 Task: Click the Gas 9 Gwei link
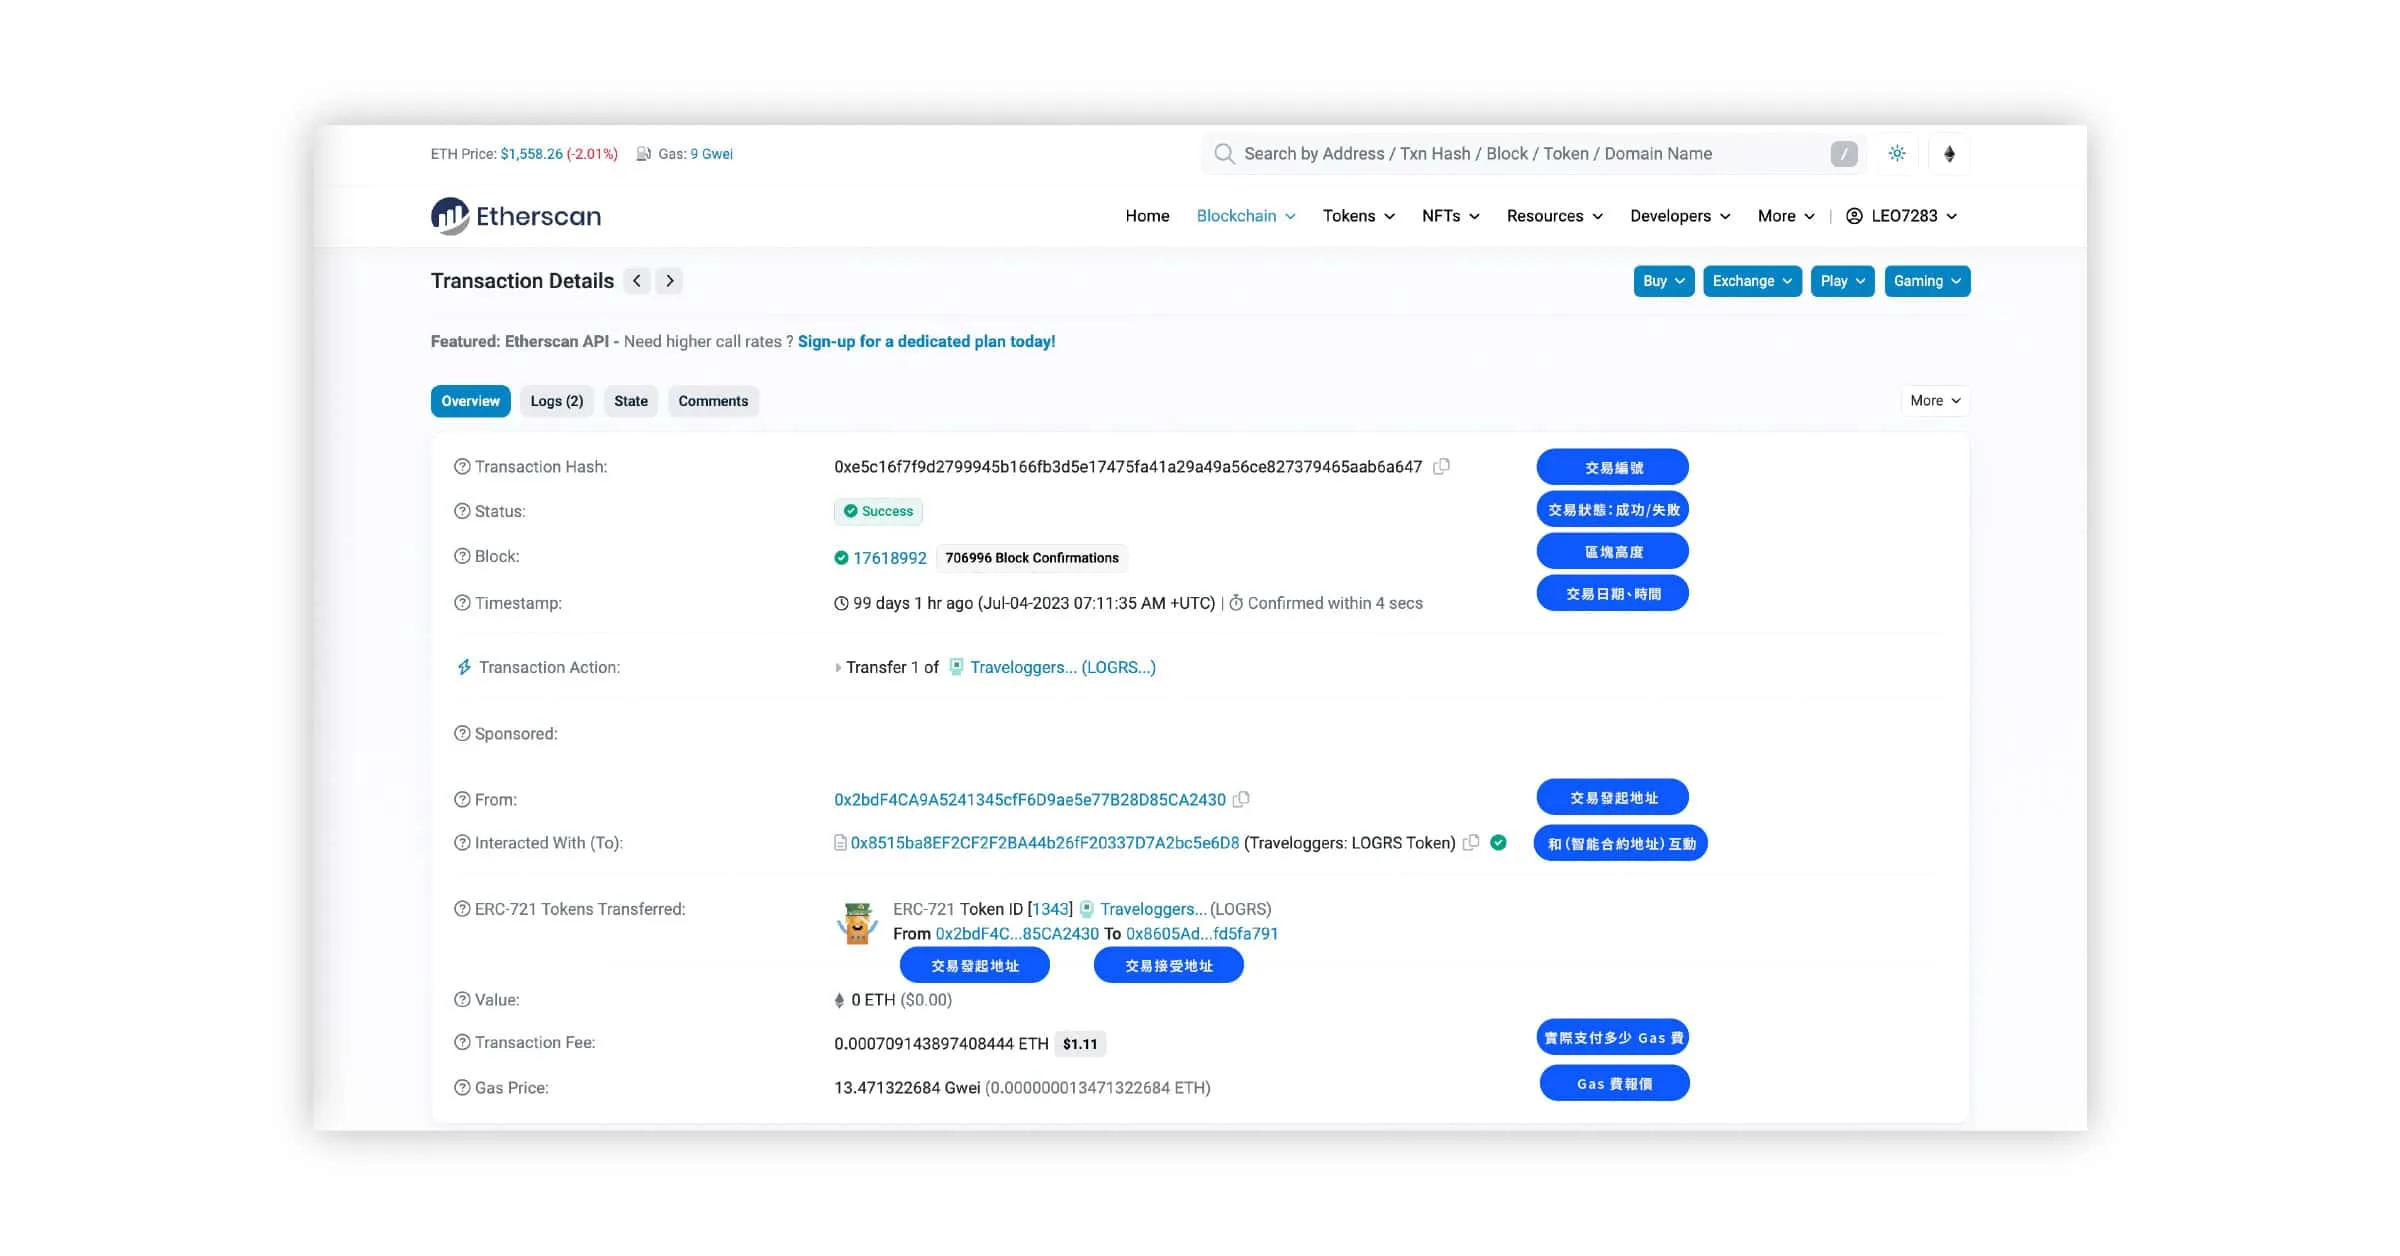tap(711, 154)
